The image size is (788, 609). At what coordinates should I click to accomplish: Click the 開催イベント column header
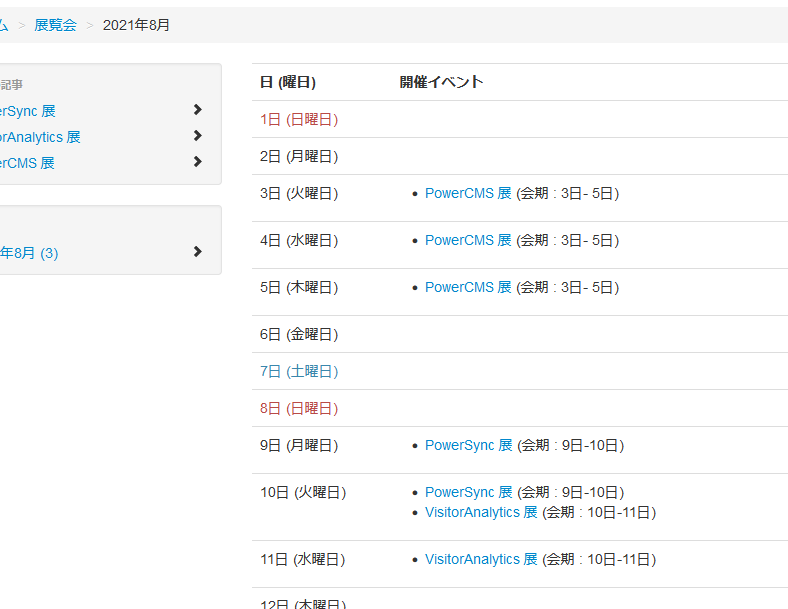[x=441, y=82]
